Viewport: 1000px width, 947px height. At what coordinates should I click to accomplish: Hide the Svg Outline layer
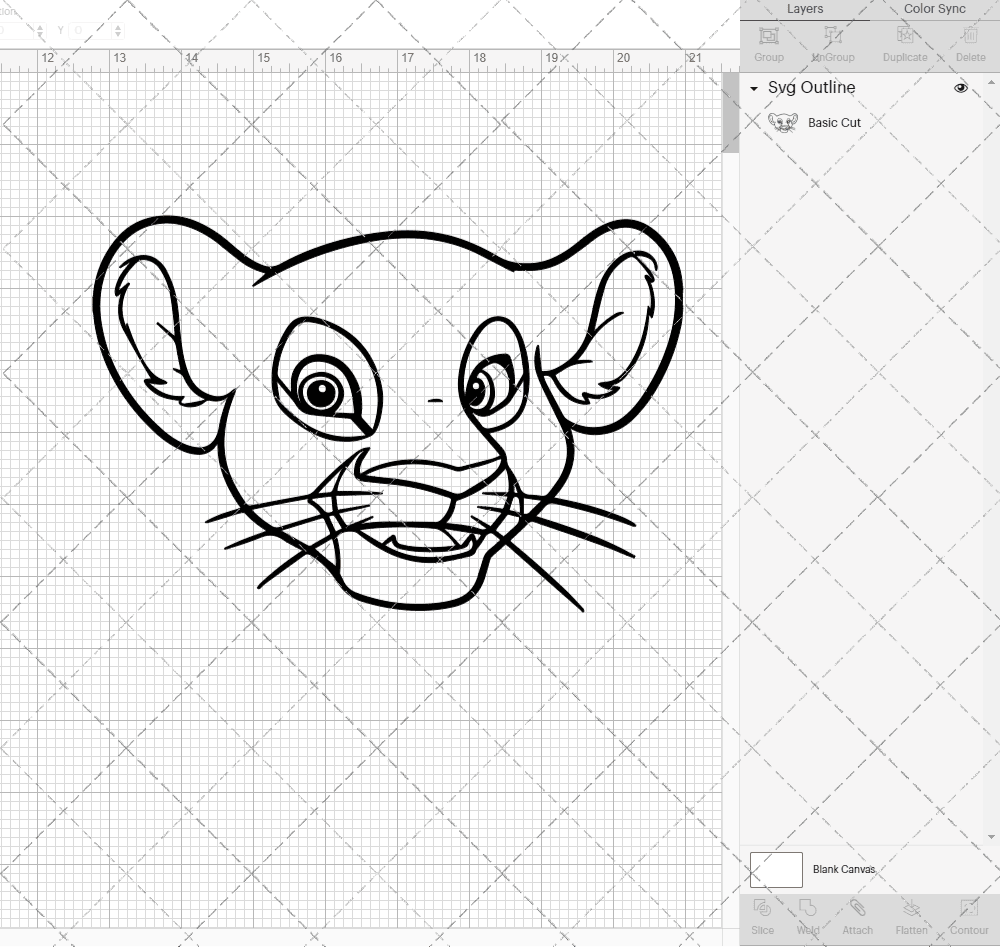point(961,88)
